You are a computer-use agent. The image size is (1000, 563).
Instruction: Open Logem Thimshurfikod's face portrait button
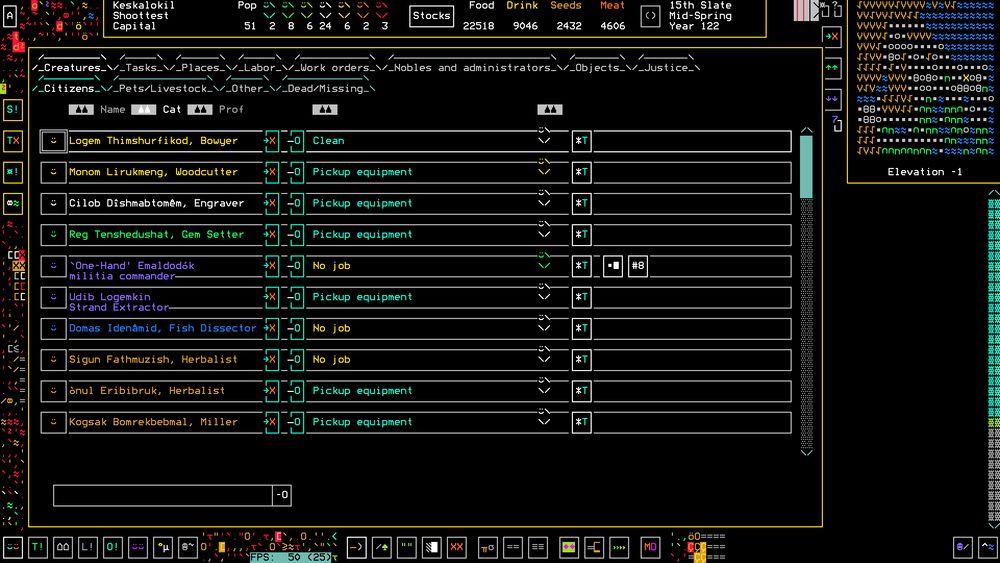pyautogui.click(x=54, y=141)
